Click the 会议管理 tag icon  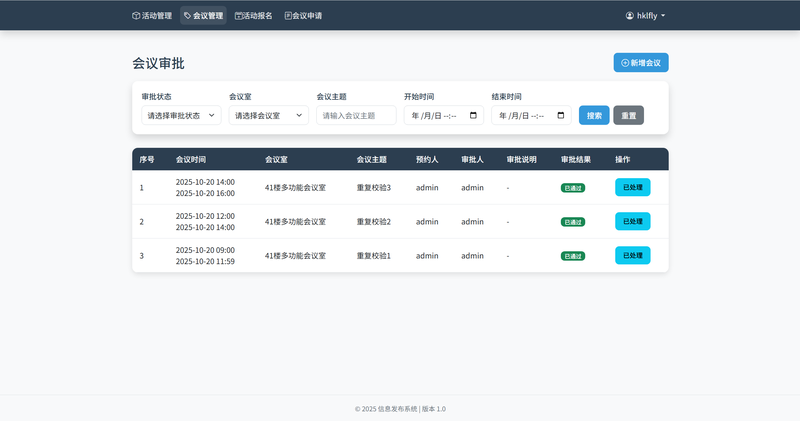coord(187,16)
